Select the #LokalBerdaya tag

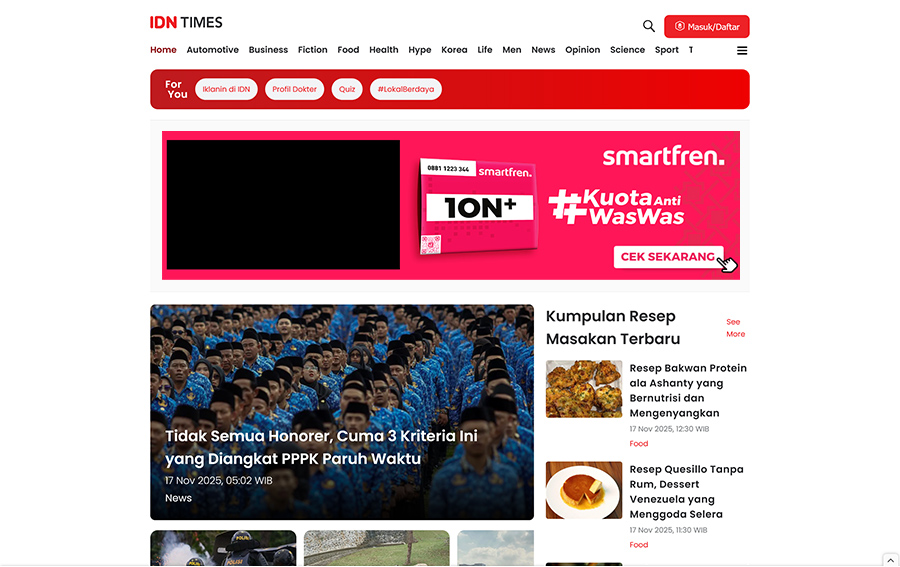click(405, 89)
